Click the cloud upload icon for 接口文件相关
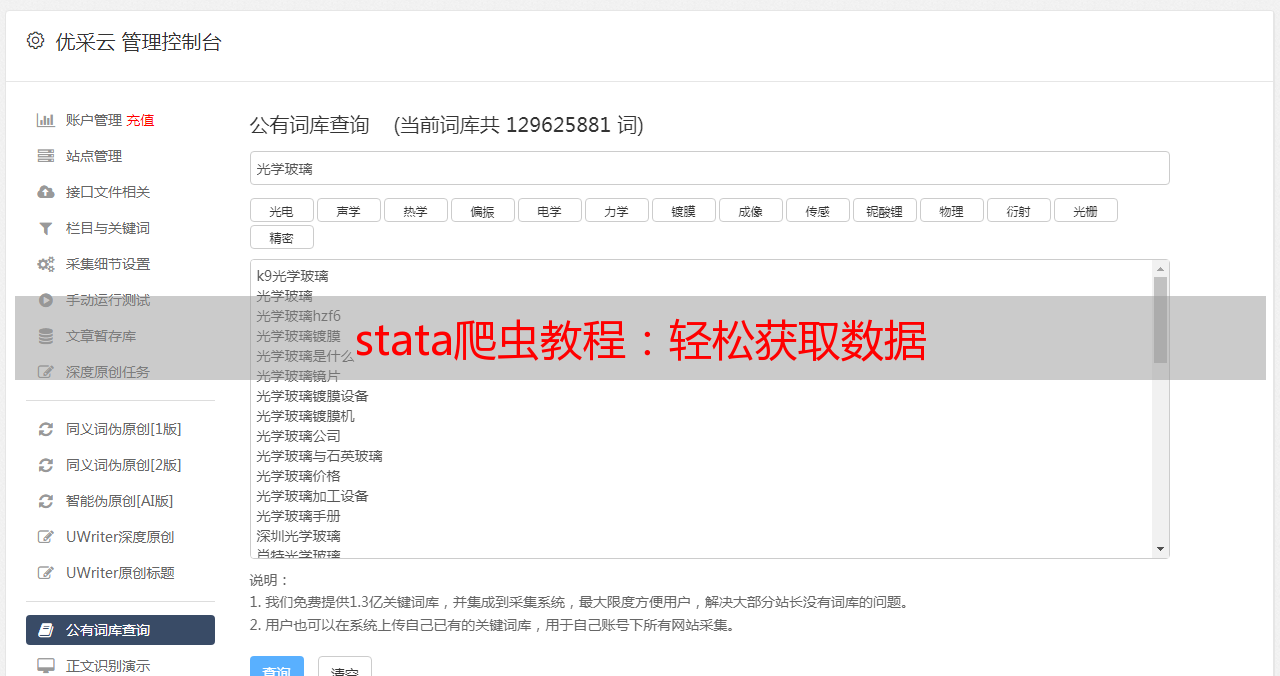 (46, 192)
